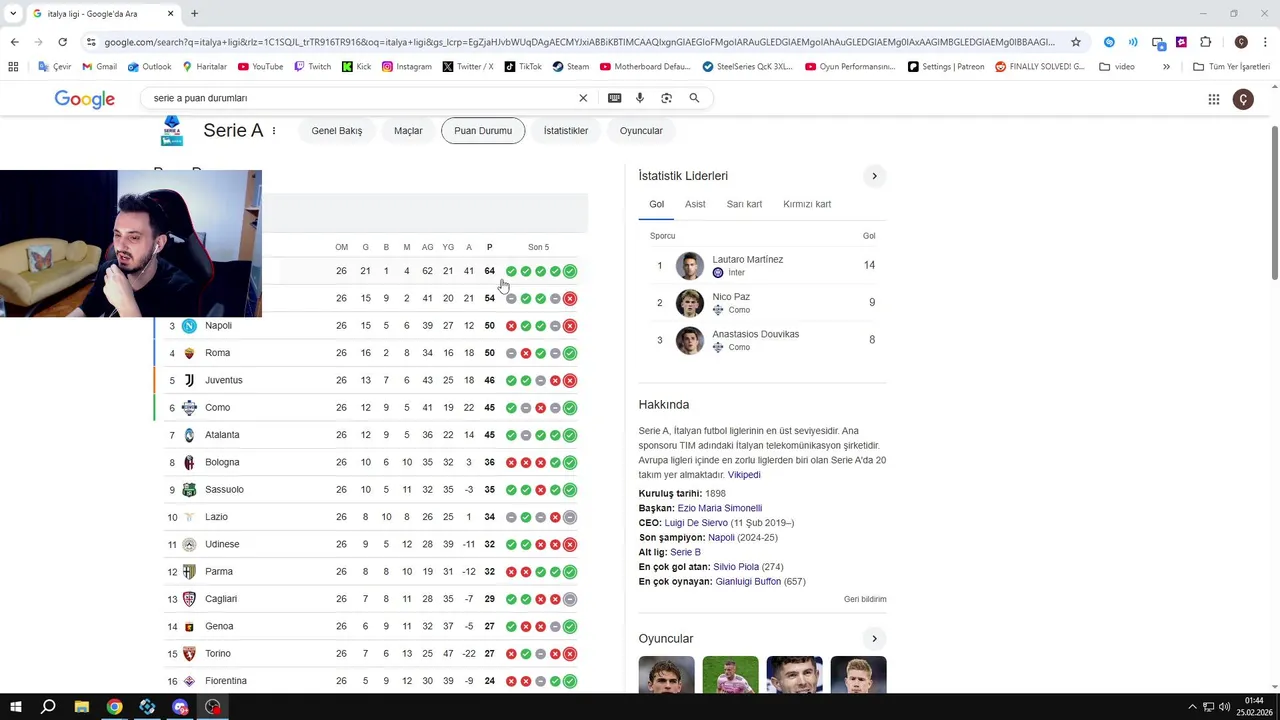Select the Sarı kart statistics tab

(x=744, y=204)
